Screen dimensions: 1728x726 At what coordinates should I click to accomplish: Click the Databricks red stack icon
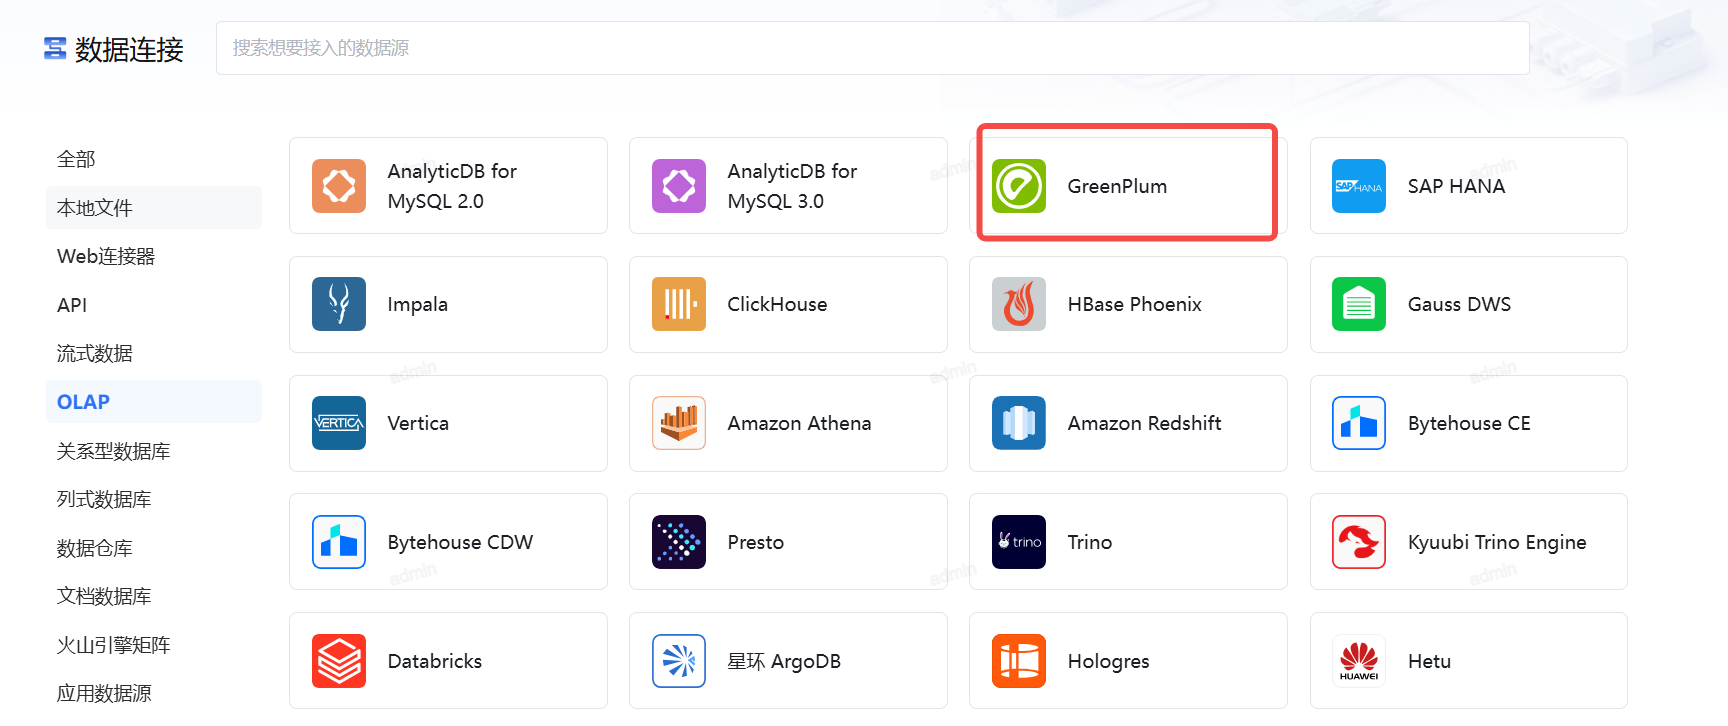click(x=339, y=661)
